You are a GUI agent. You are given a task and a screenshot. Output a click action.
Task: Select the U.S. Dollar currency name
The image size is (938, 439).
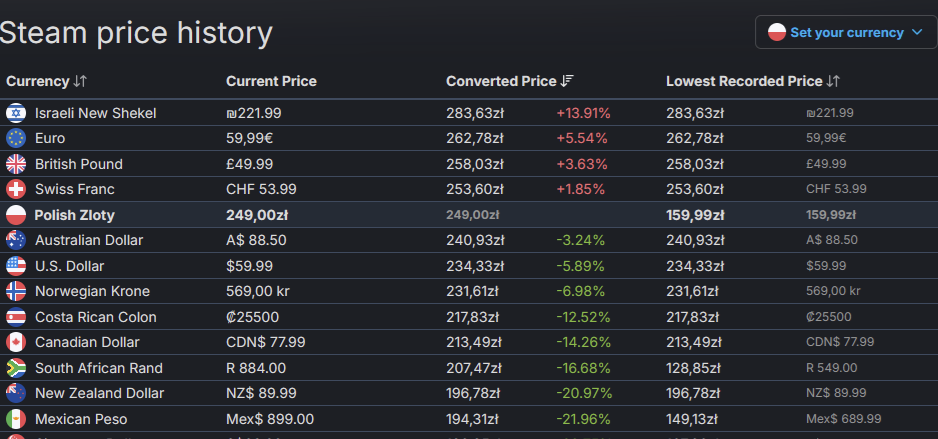point(69,266)
